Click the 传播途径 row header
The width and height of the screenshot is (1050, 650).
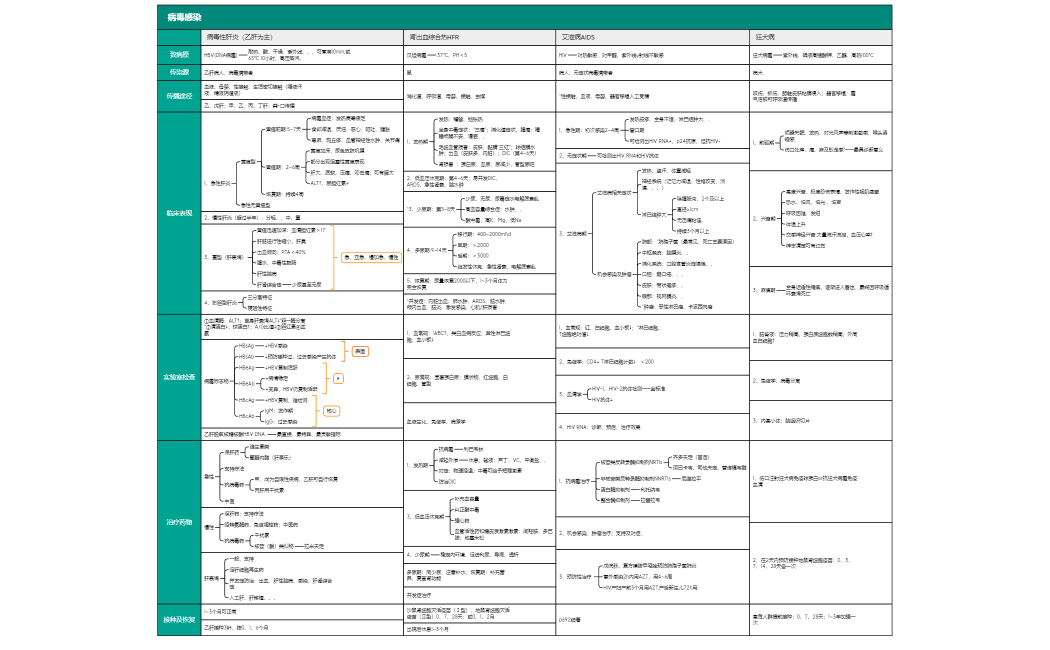(x=179, y=95)
